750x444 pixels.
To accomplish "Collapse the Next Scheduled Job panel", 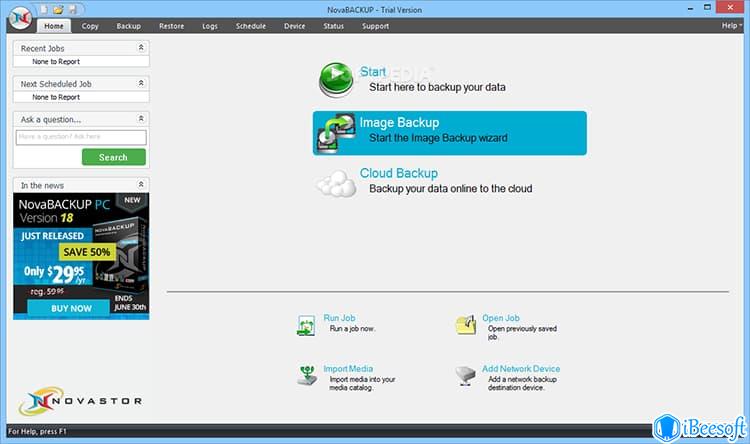I will pyautogui.click(x=141, y=83).
